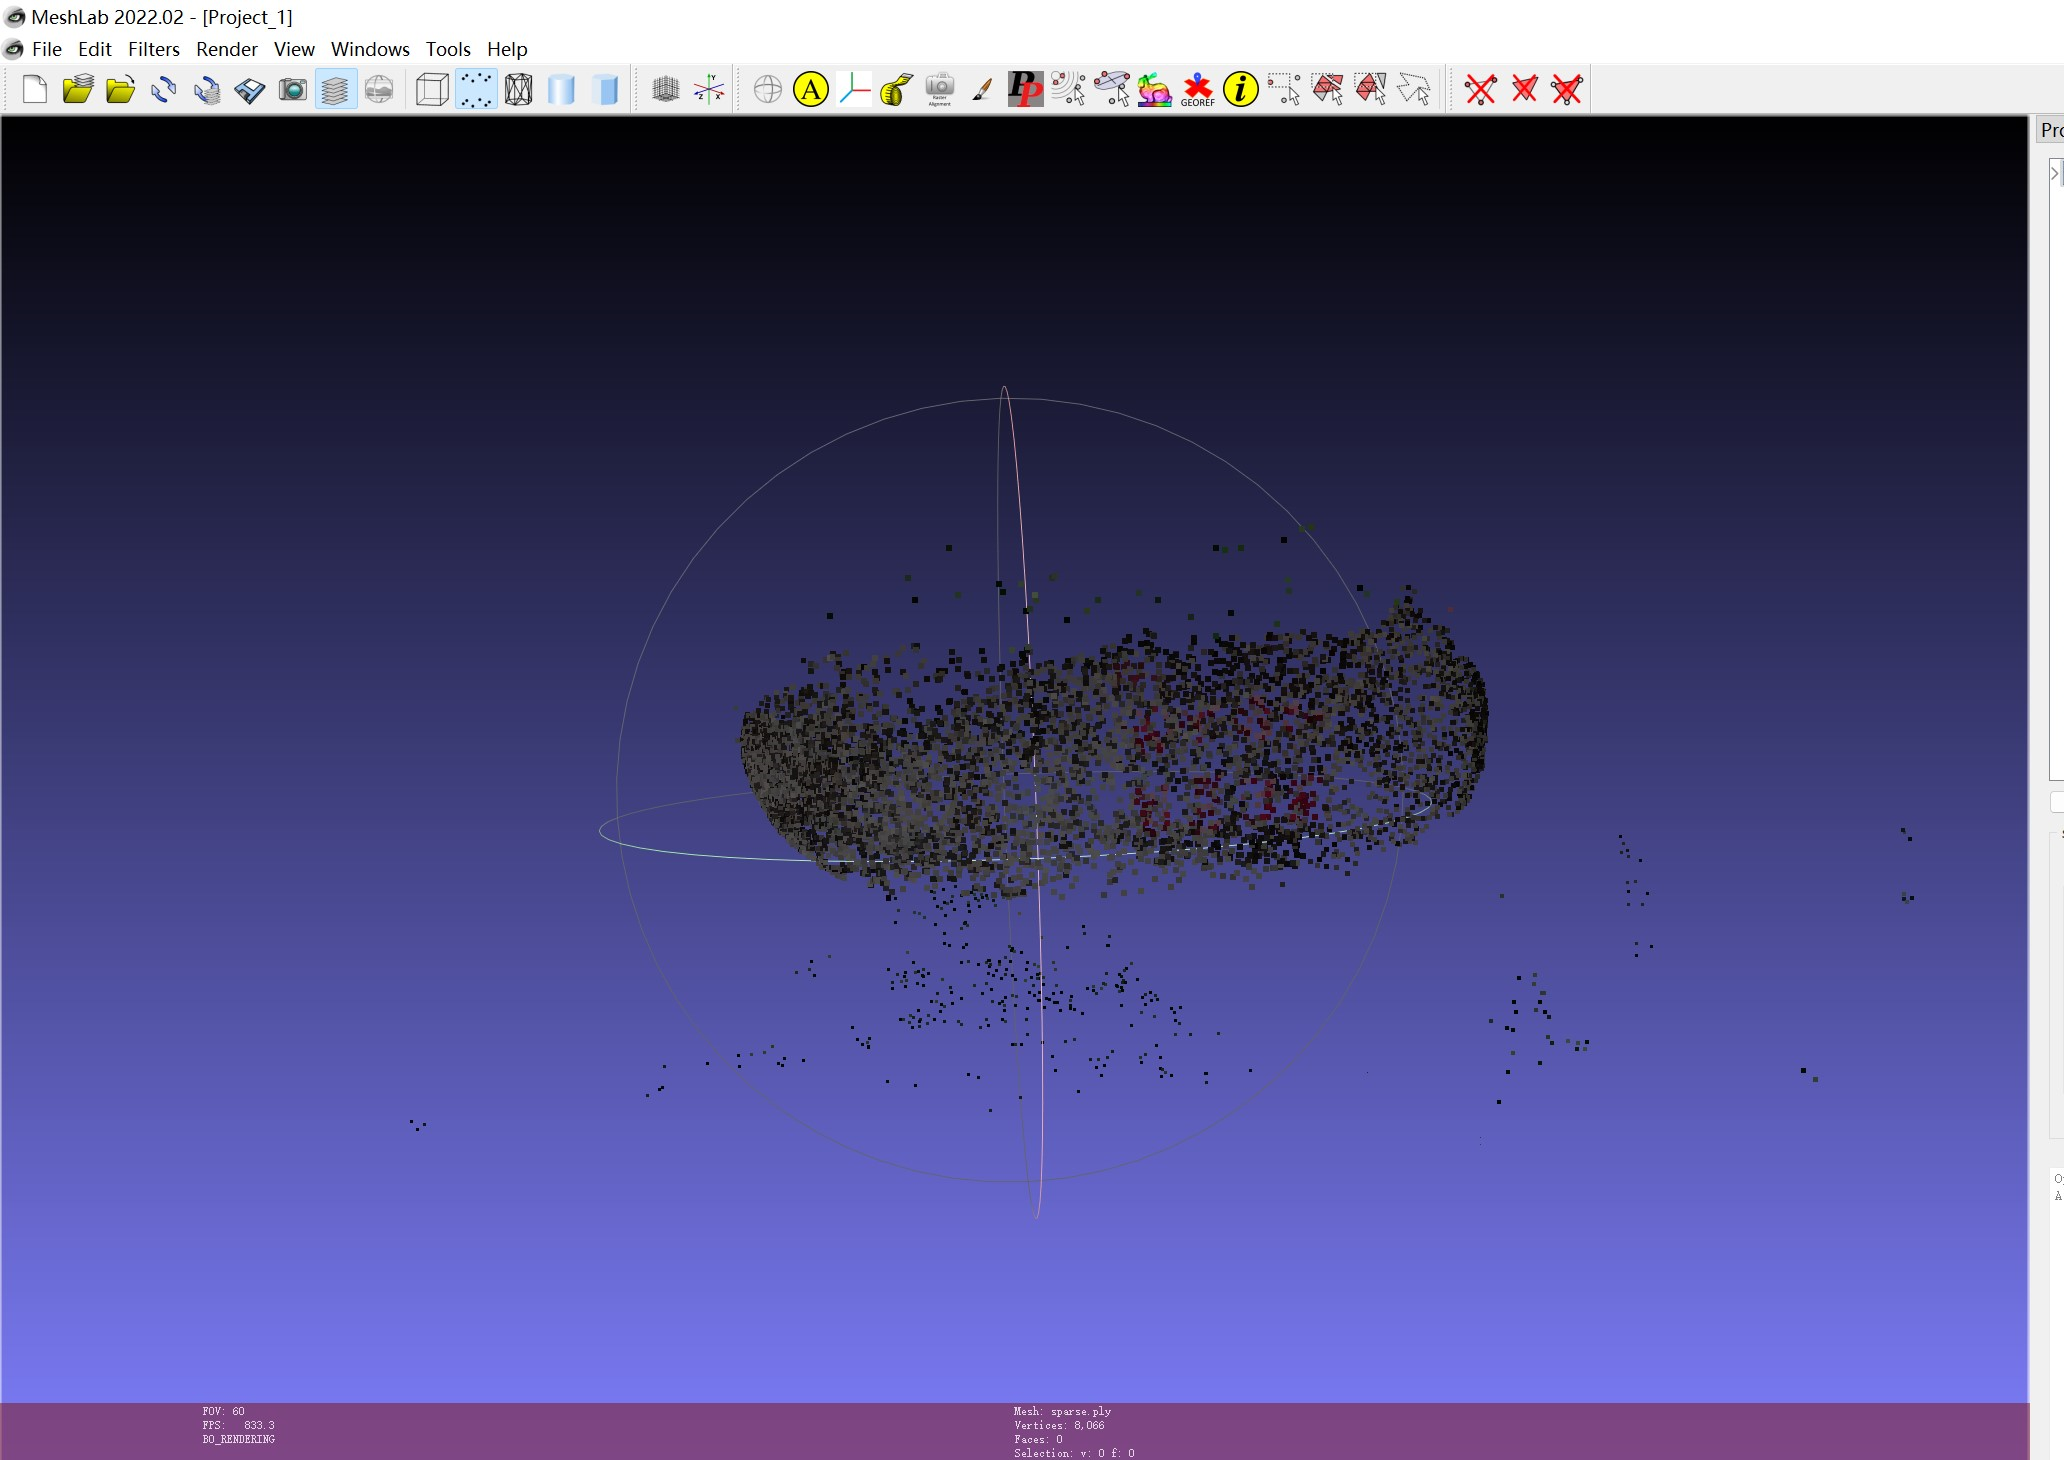2064x1460 pixels.
Task: Select the connected components selection tool
Action: tap(1111, 89)
